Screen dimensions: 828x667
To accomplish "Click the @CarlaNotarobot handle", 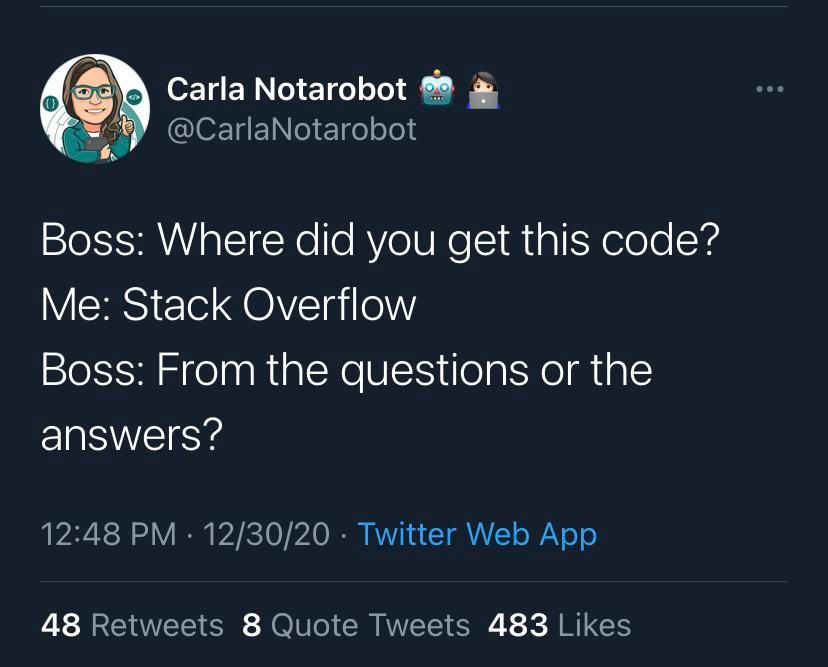I will point(290,130).
